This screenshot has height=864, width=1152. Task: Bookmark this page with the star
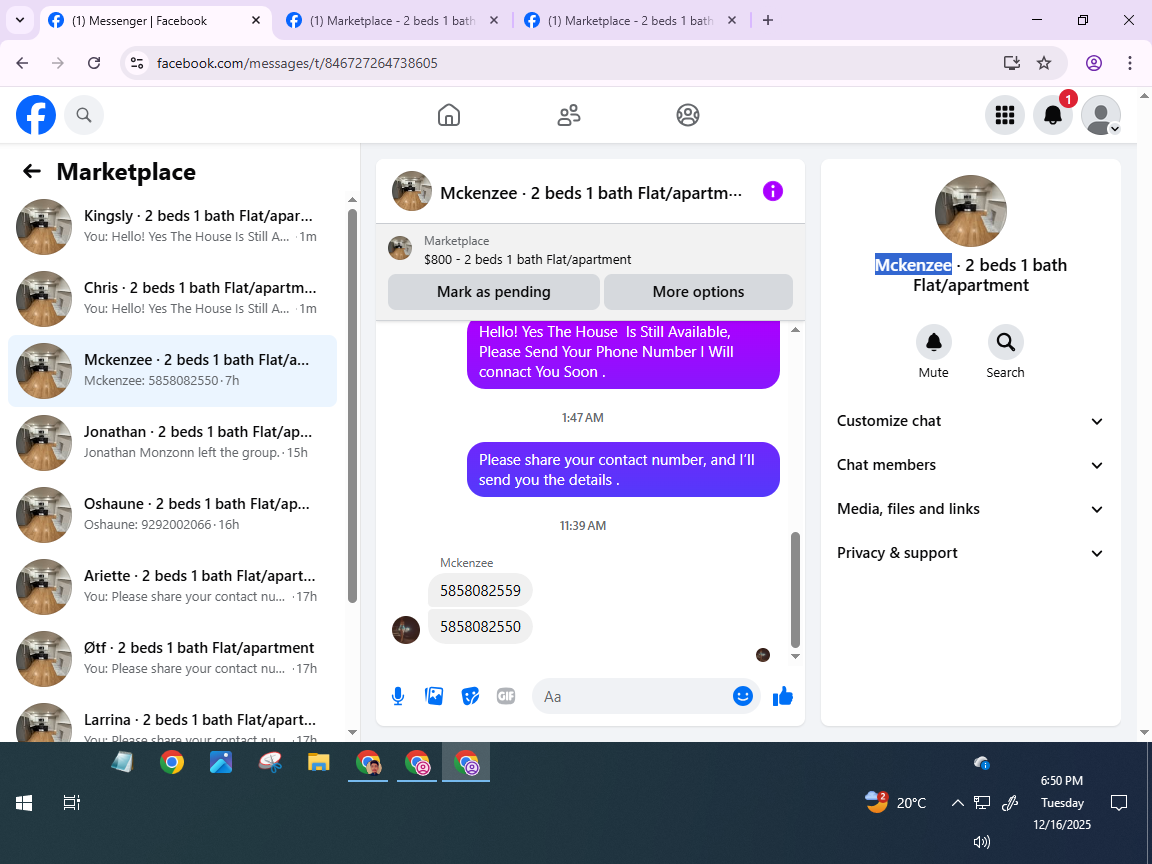pos(1044,63)
